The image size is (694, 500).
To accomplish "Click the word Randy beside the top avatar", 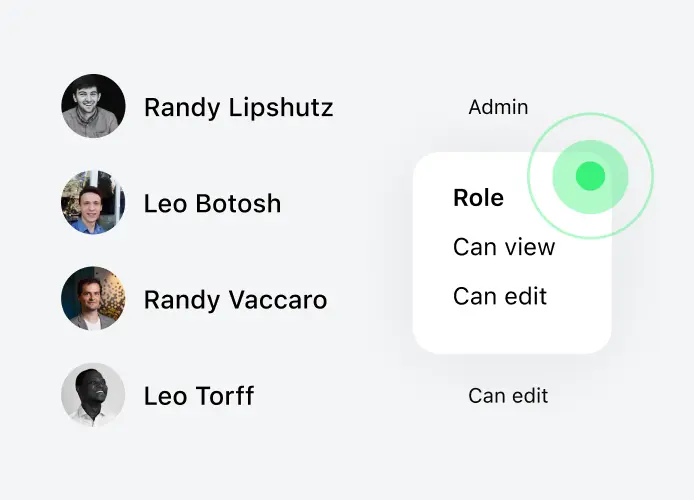I will tap(175, 107).
